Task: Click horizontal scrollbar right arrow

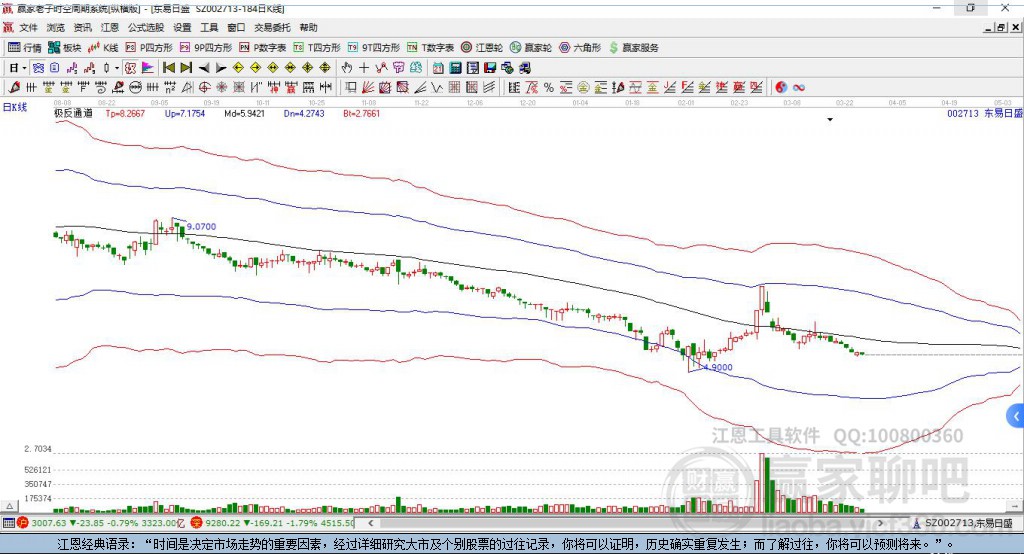Action: 880,523
